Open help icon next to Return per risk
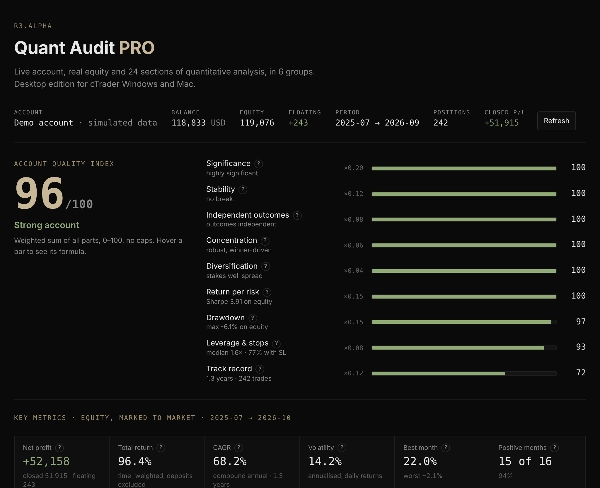 tap(267, 292)
